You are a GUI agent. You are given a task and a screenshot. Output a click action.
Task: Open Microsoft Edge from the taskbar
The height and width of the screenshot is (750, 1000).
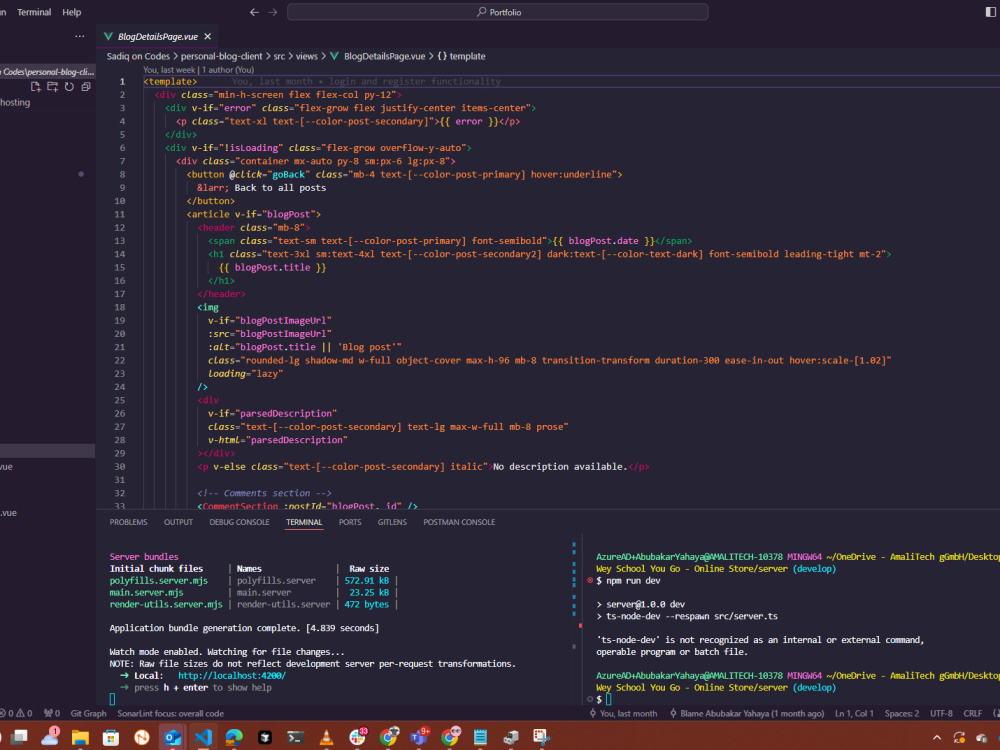tap(234, 738)
